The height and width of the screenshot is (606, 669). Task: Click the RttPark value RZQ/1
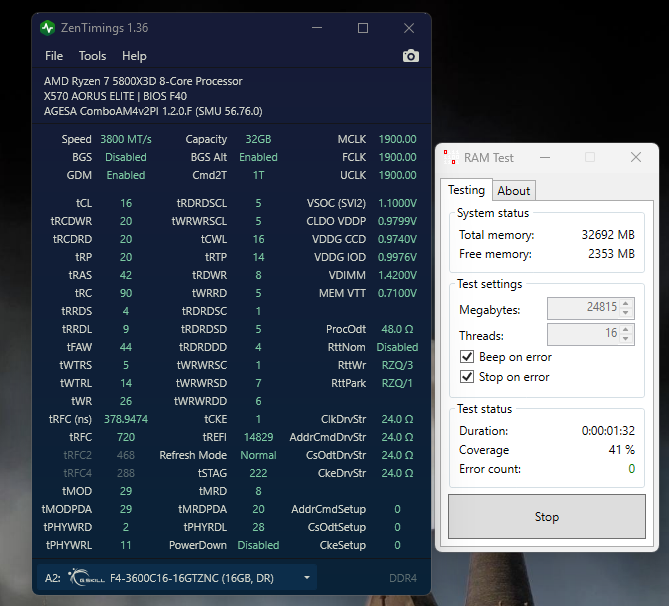[397, 383]
